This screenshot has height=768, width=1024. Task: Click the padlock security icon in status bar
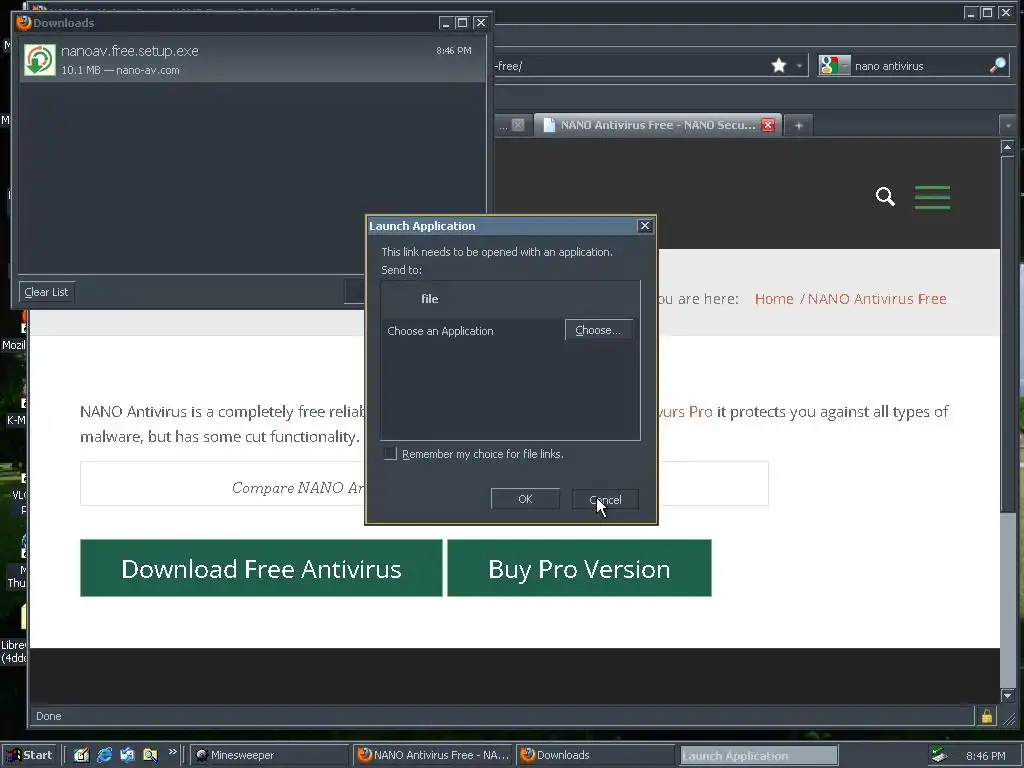point(987,716)
